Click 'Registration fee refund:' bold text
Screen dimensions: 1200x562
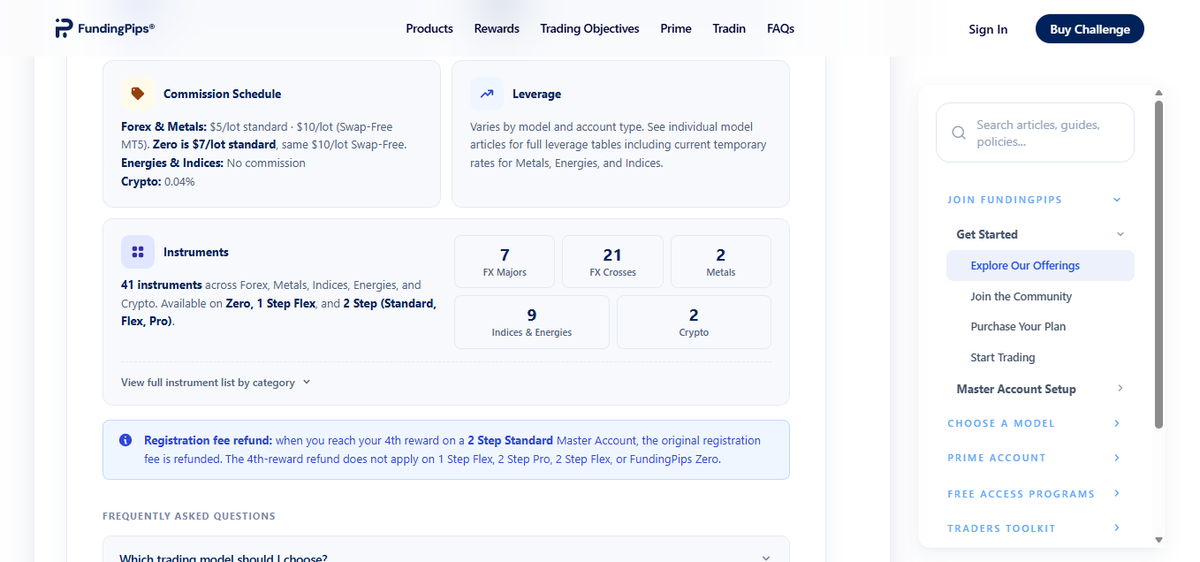[208, 440]
